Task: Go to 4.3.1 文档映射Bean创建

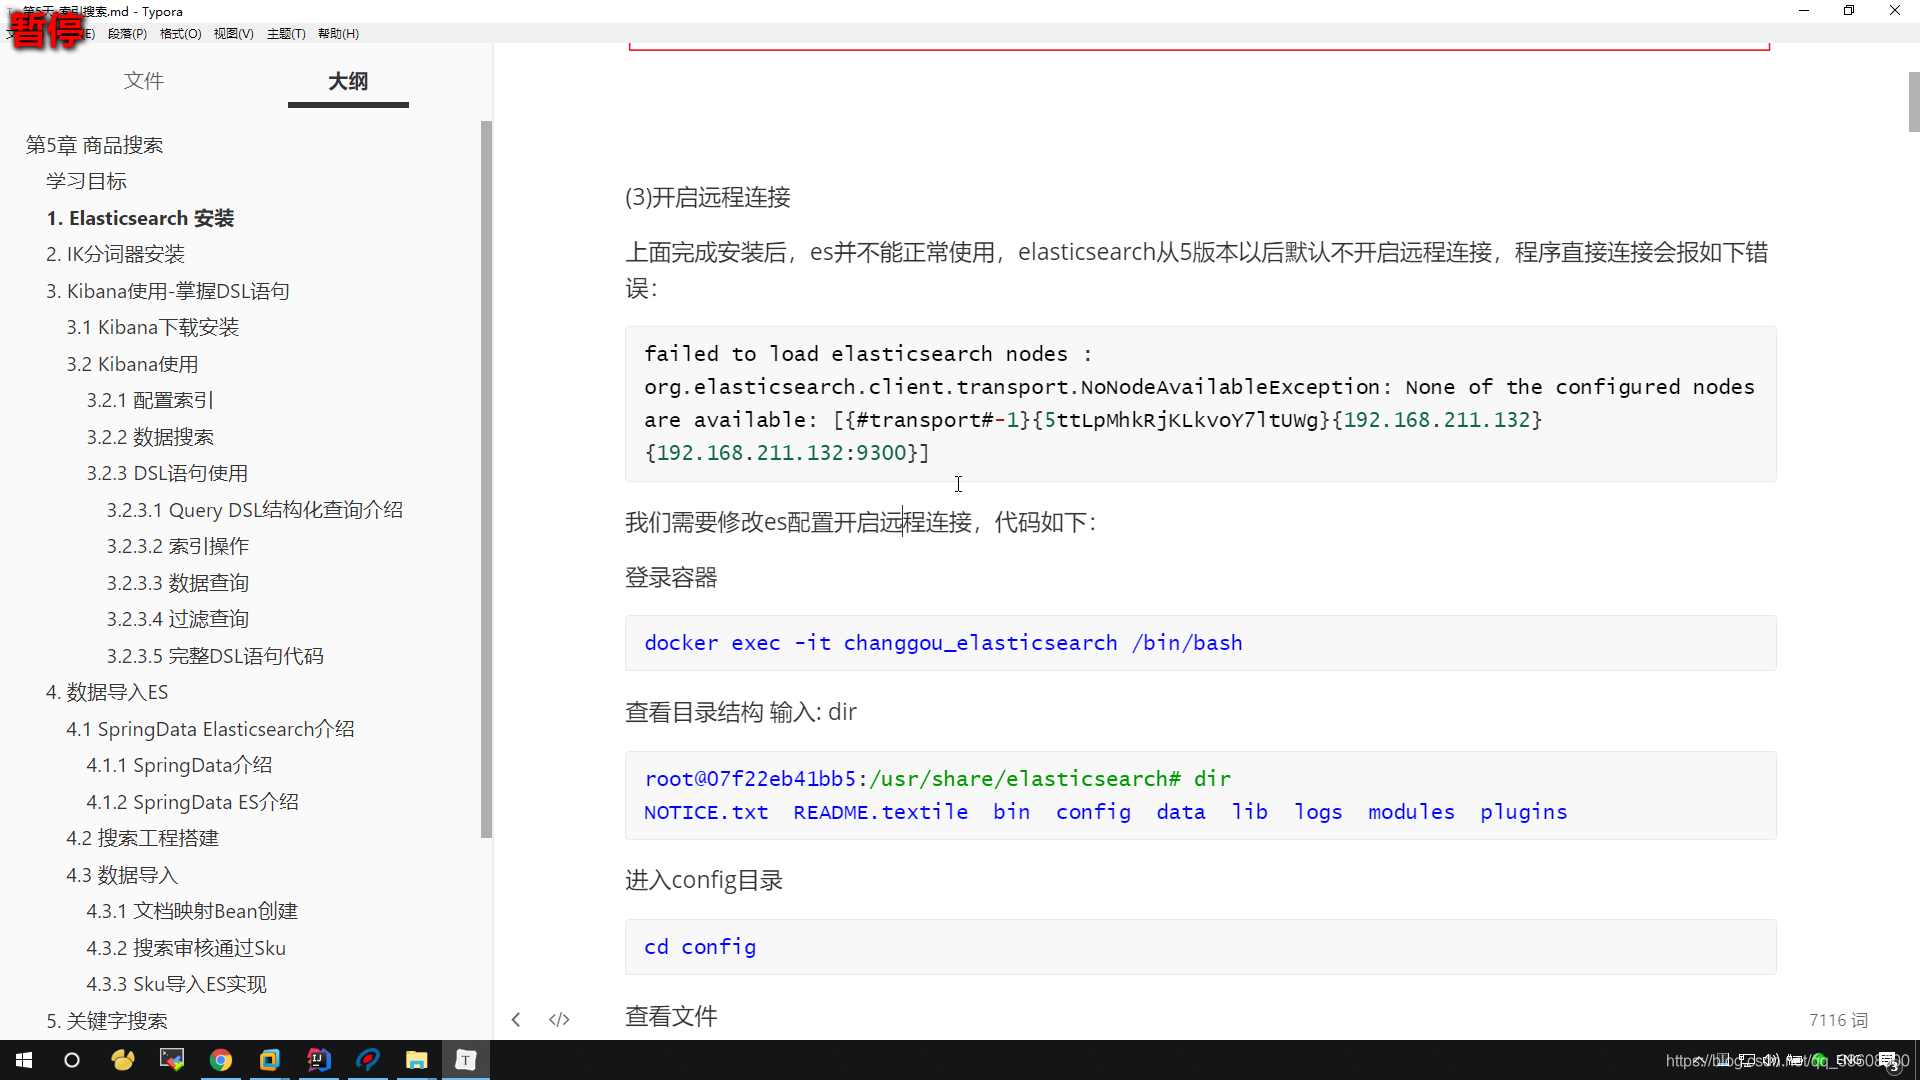Action: pos(192,911)
